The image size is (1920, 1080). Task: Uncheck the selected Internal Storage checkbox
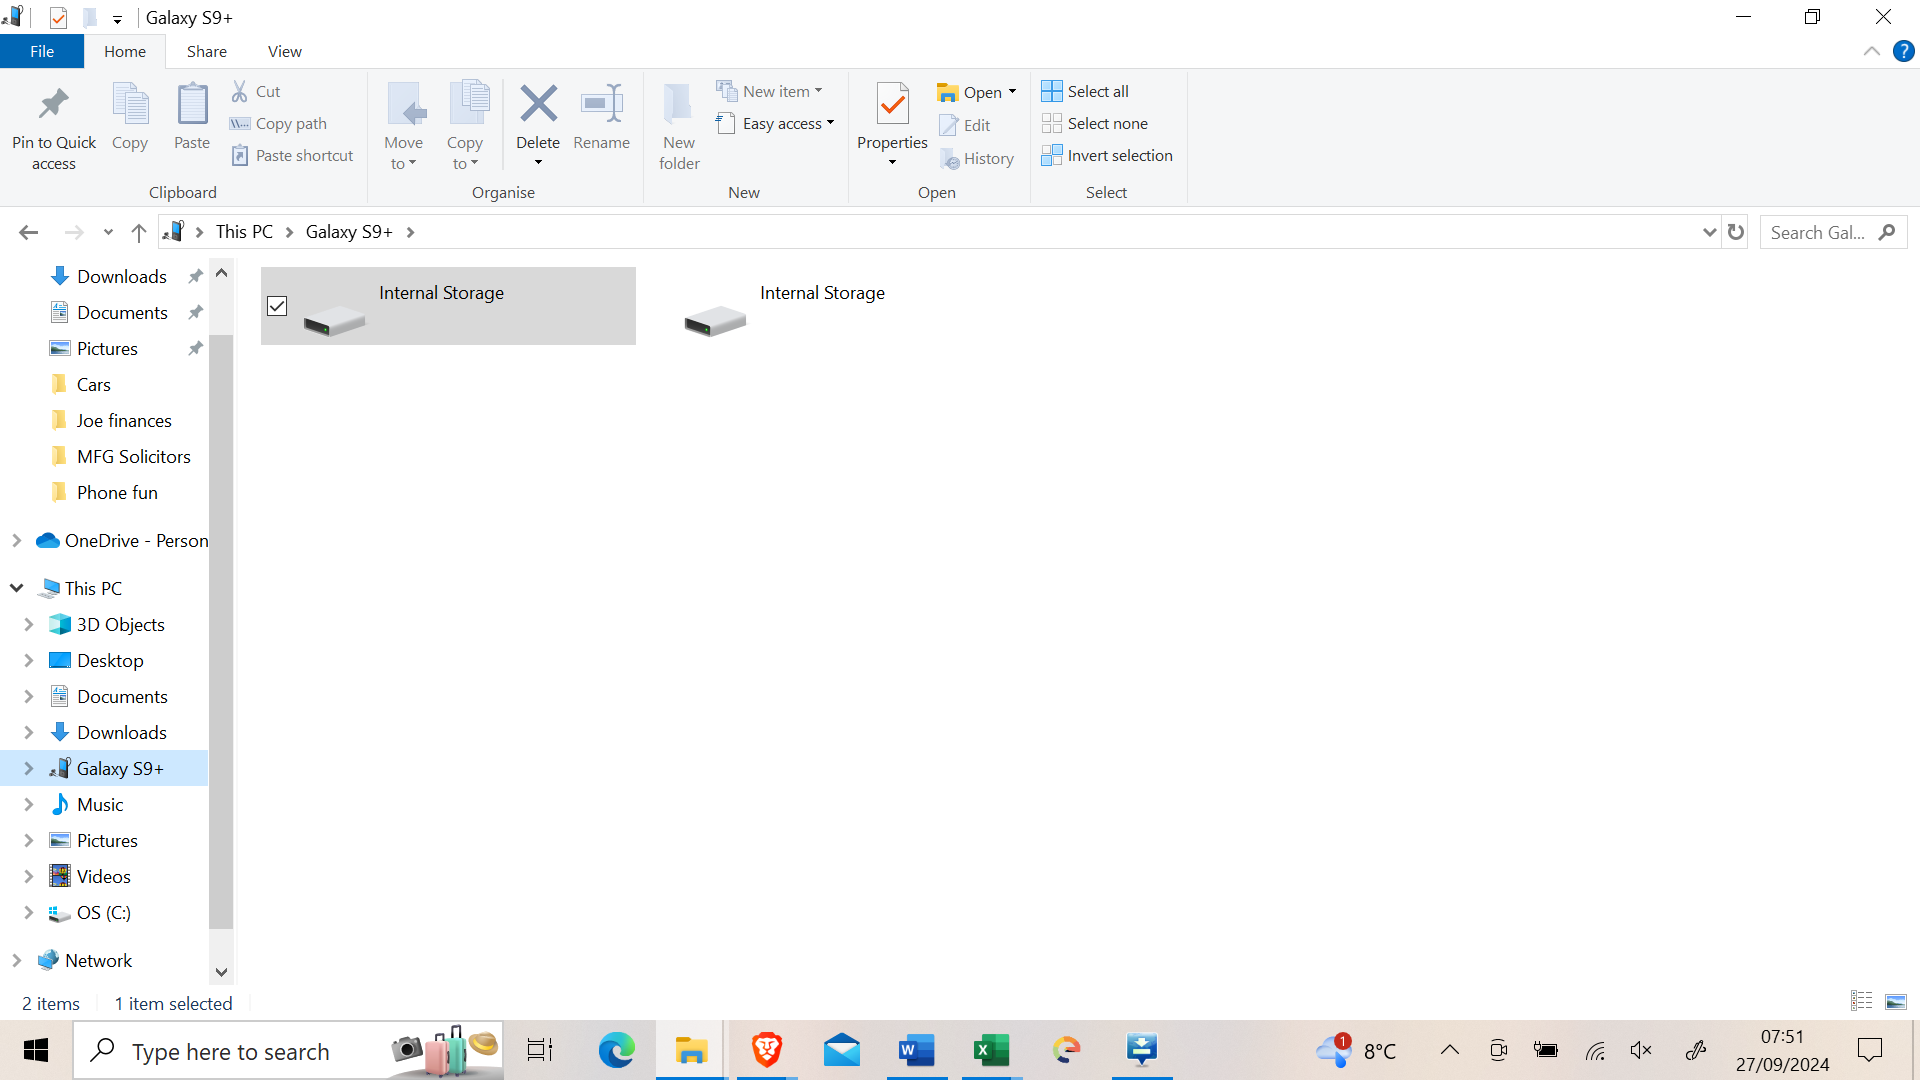click(277, 306)
